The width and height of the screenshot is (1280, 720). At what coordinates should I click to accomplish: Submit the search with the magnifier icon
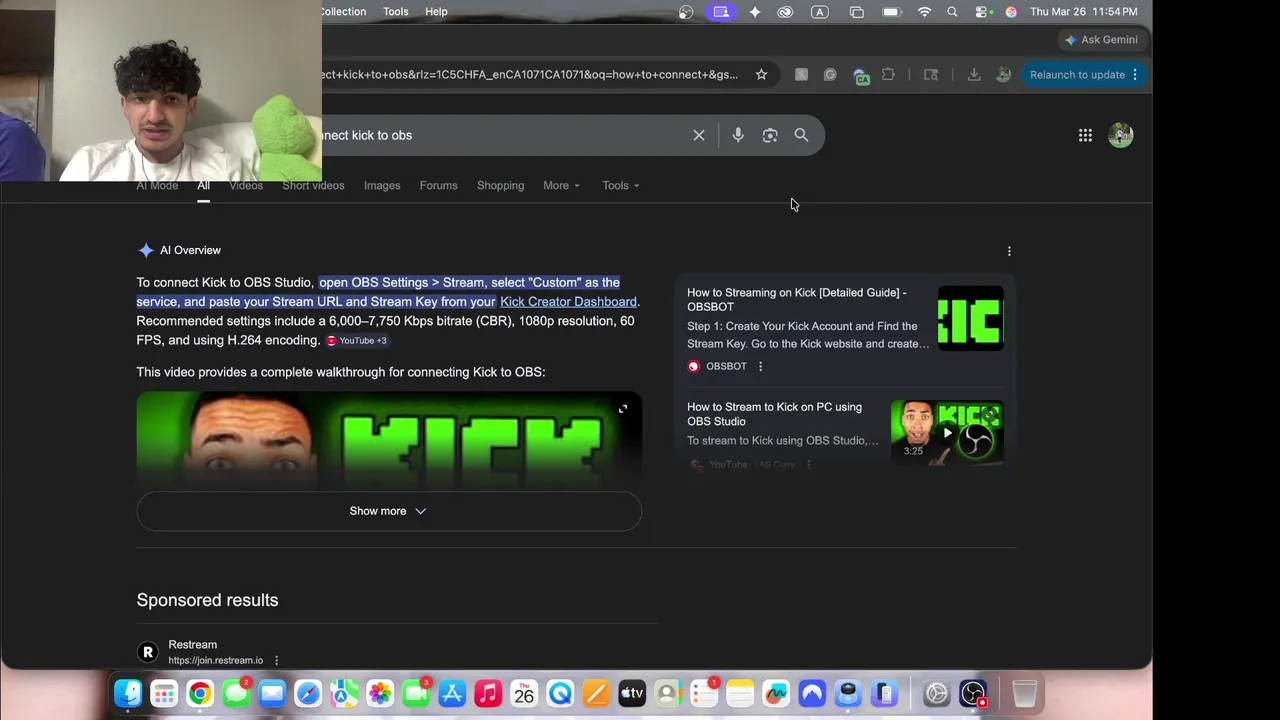tap(801, 135)
